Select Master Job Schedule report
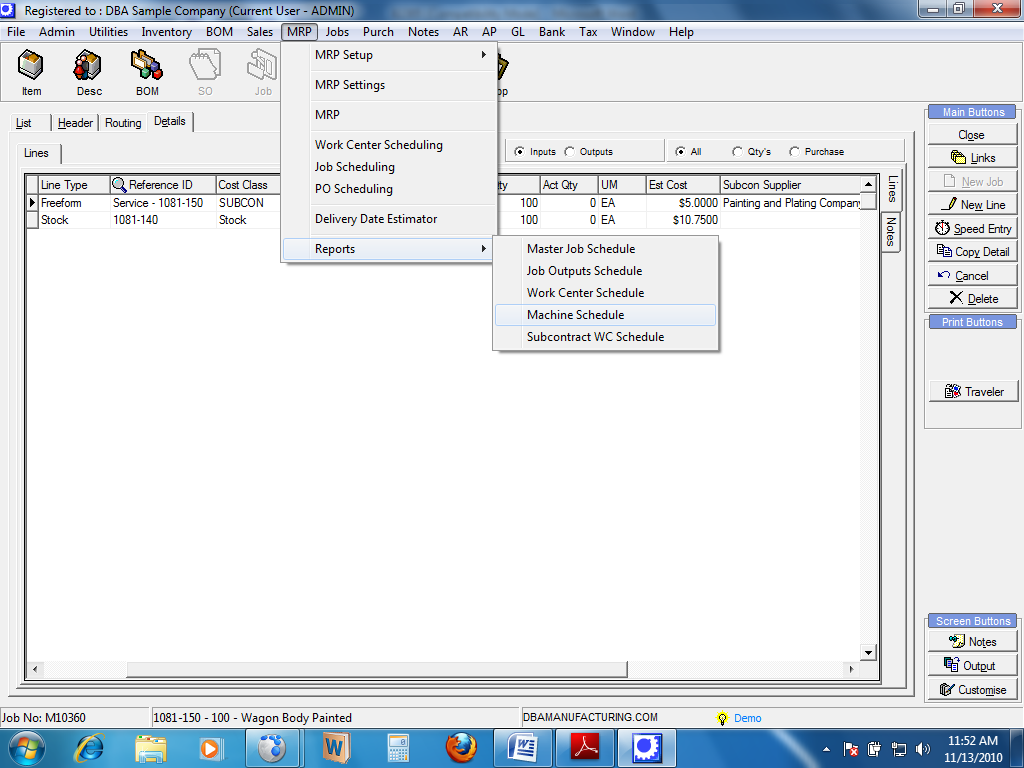The width and height of the screenshot is (1024, 768). coord(581,249)
